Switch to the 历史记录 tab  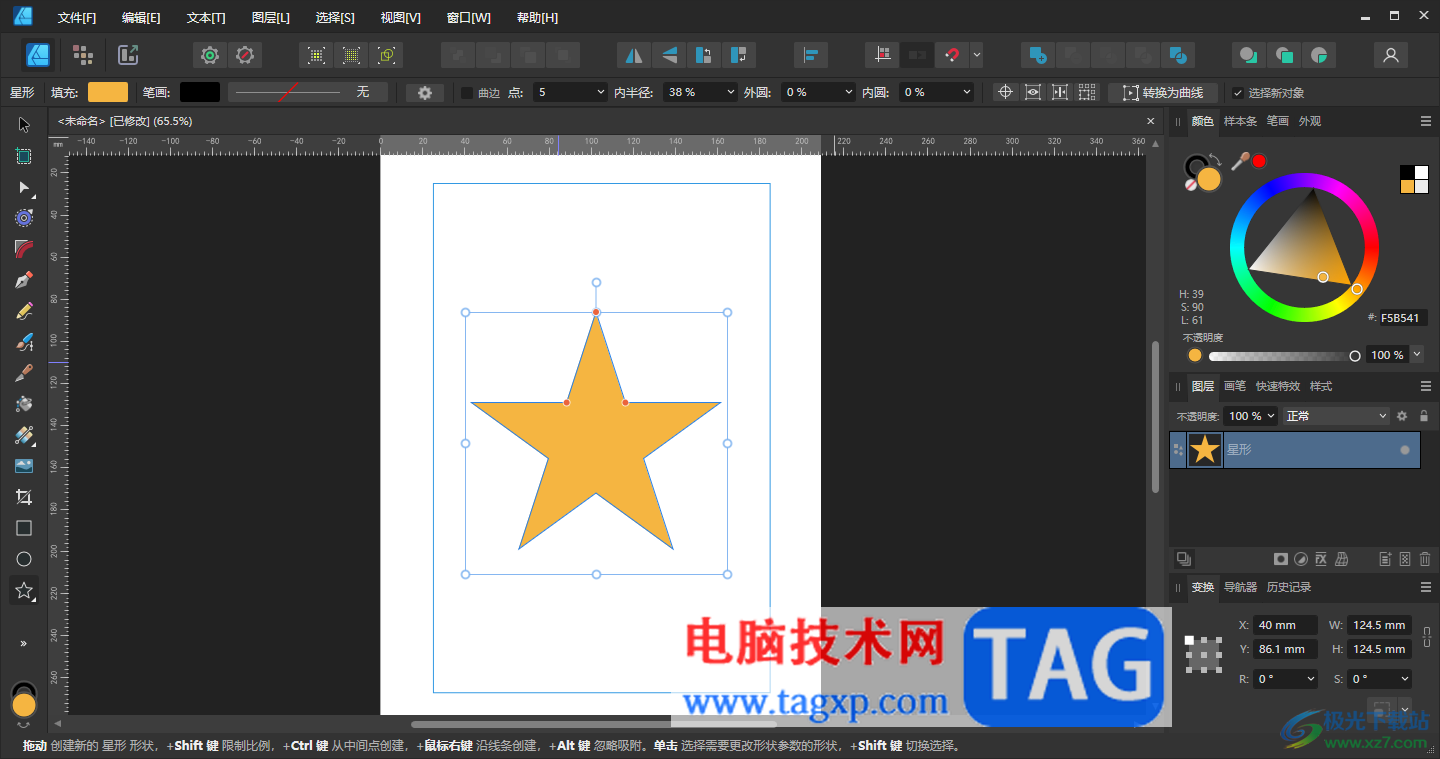tap(1289, 587)
